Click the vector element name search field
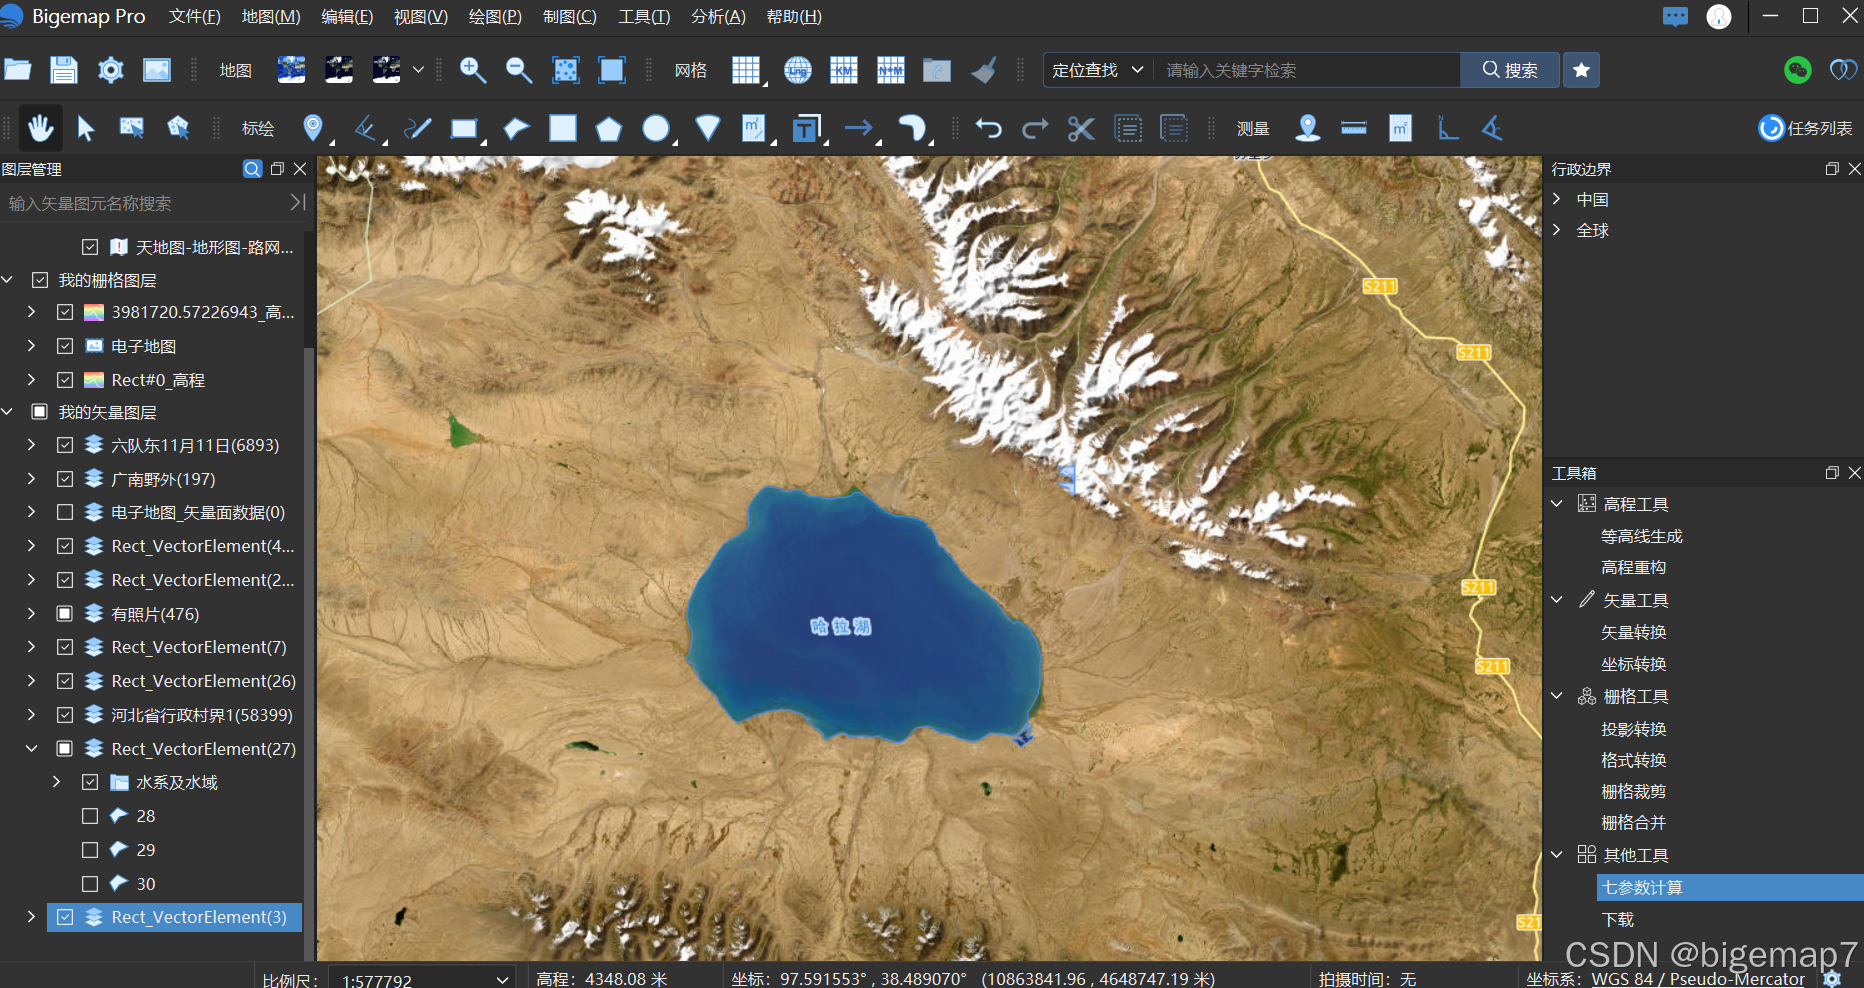Image resolution: width=1864 pixels, height=988 pixels. tap(145, 203)
